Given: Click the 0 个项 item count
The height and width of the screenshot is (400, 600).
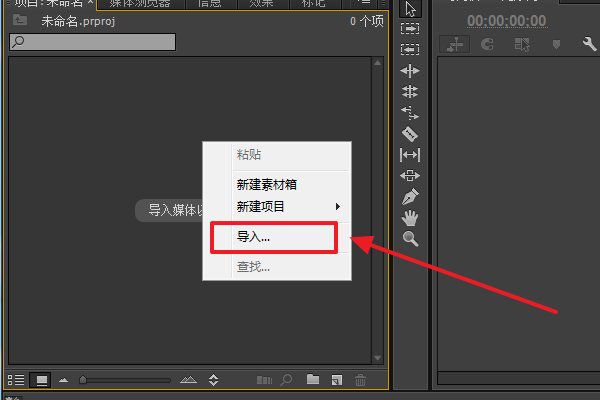Looking at the screenshot, I should [x=367, y=21].
